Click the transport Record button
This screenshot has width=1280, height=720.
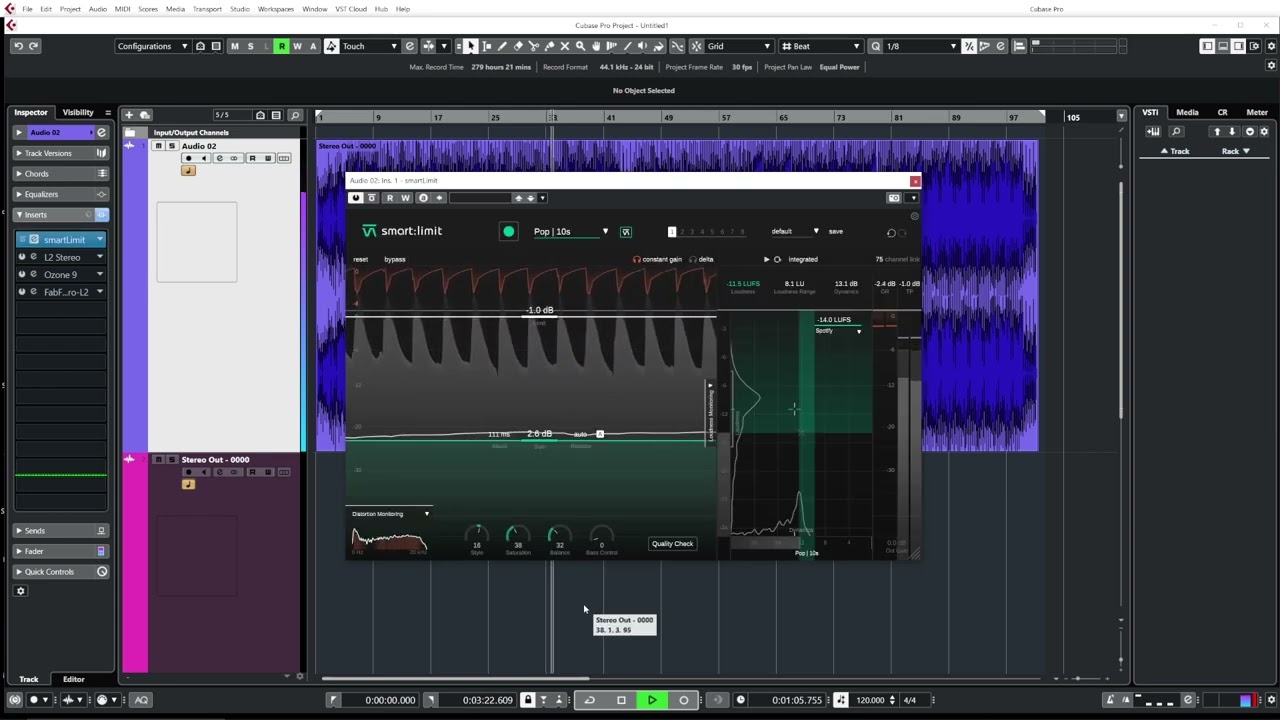click(684, 700)
